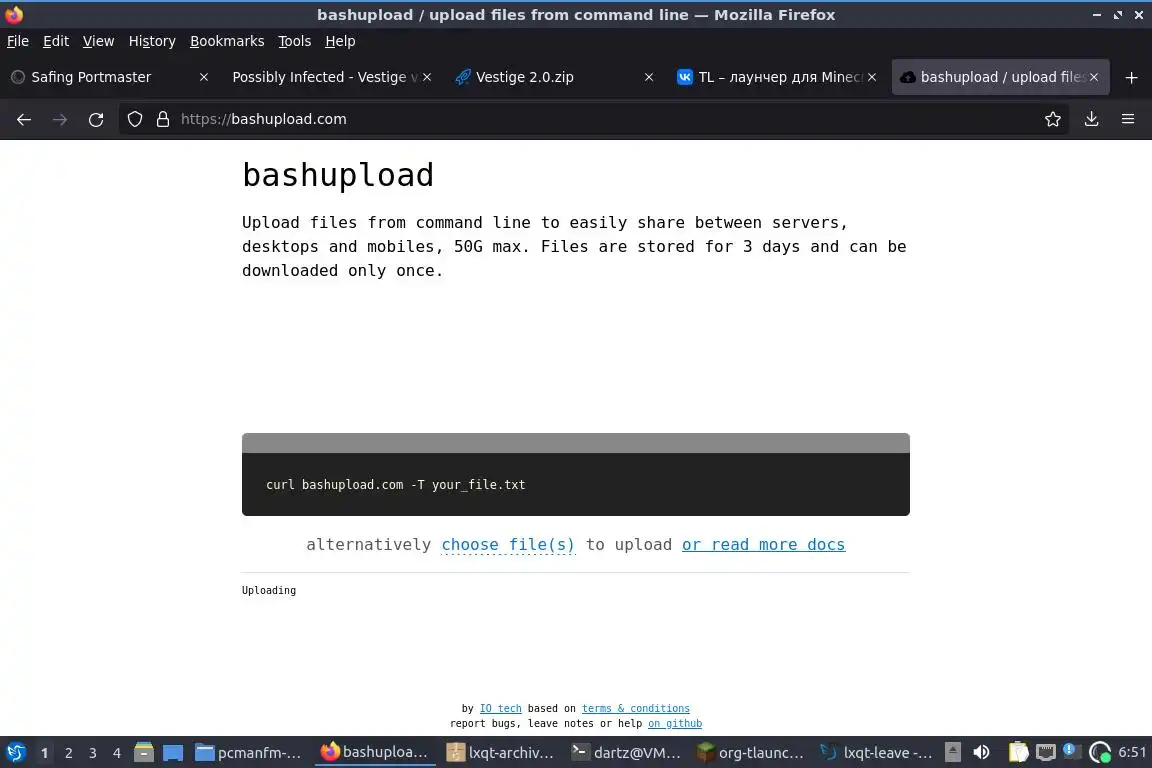
Task: Switch to the lxqt-archiver taskbar window
Action: pos(501,753)
